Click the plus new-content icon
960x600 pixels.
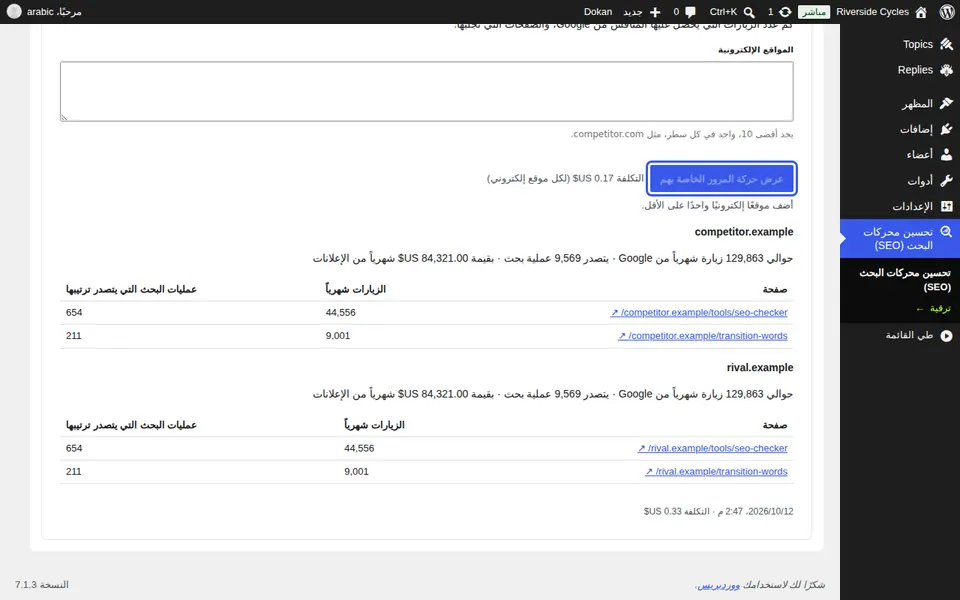tap(655, 12)
